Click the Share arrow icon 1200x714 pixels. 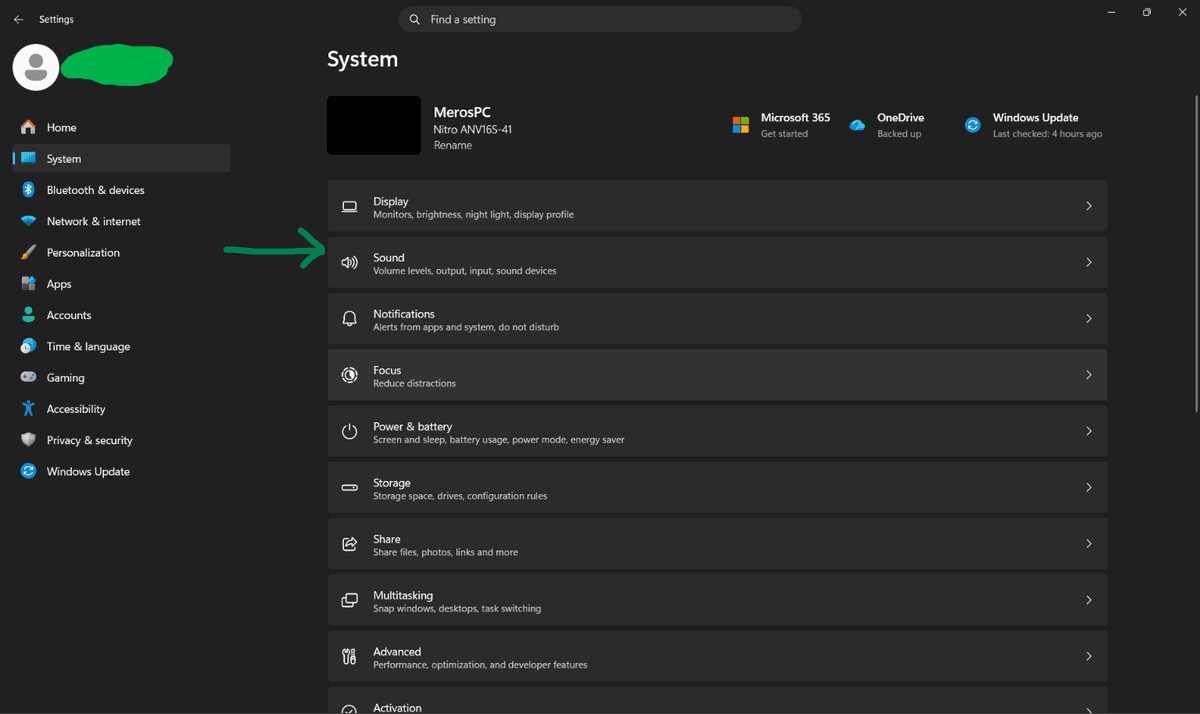[x=349, y=544]
